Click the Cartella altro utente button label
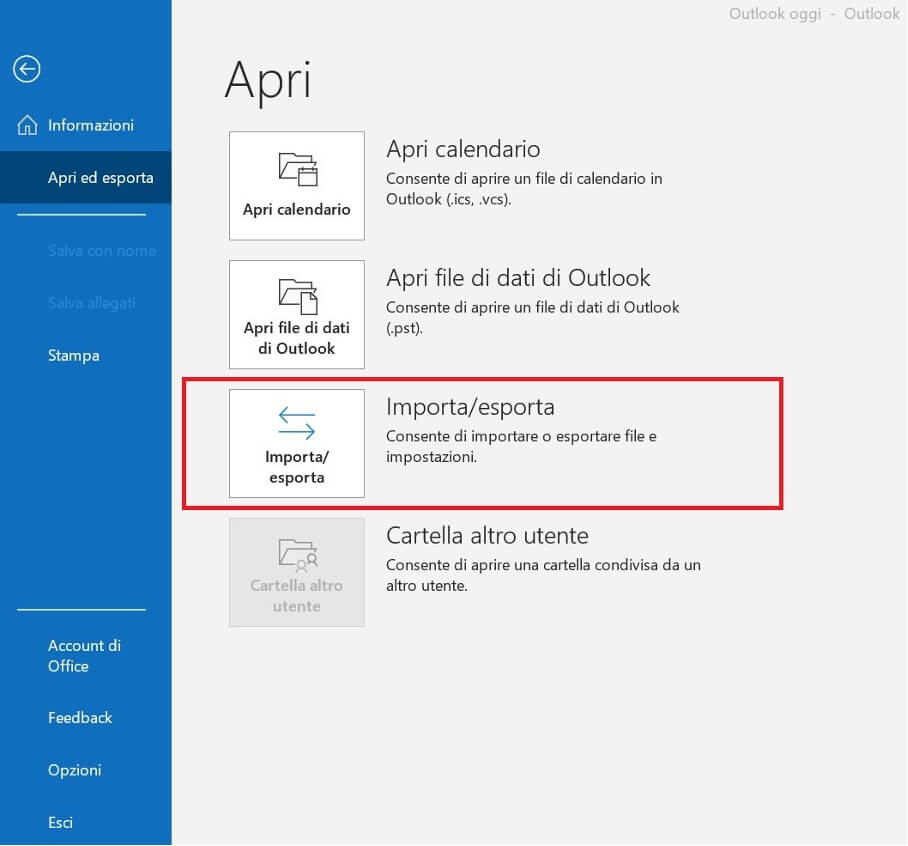The width and height of the screenshot is (908, 846). [x=296, y=596]
